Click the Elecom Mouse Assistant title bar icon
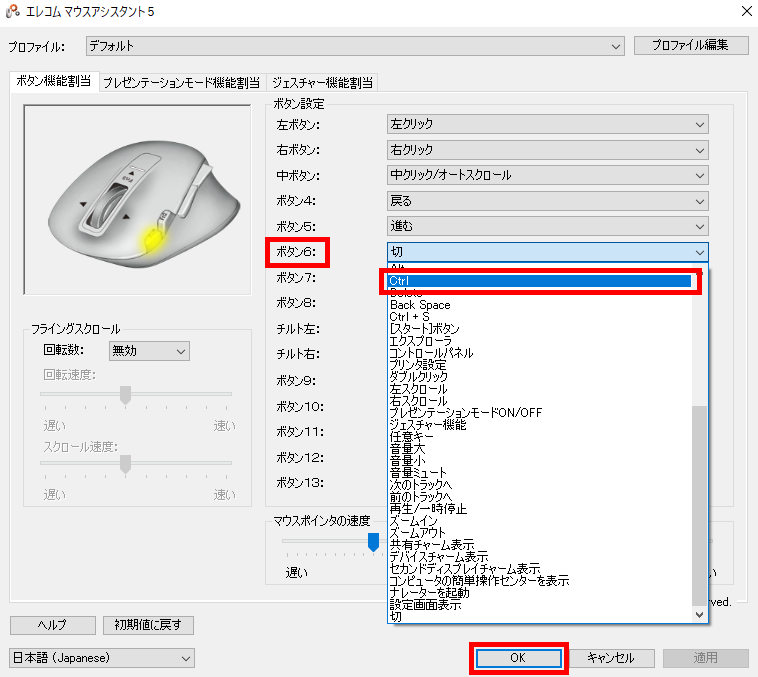758x677 pixels. [13, 11]
